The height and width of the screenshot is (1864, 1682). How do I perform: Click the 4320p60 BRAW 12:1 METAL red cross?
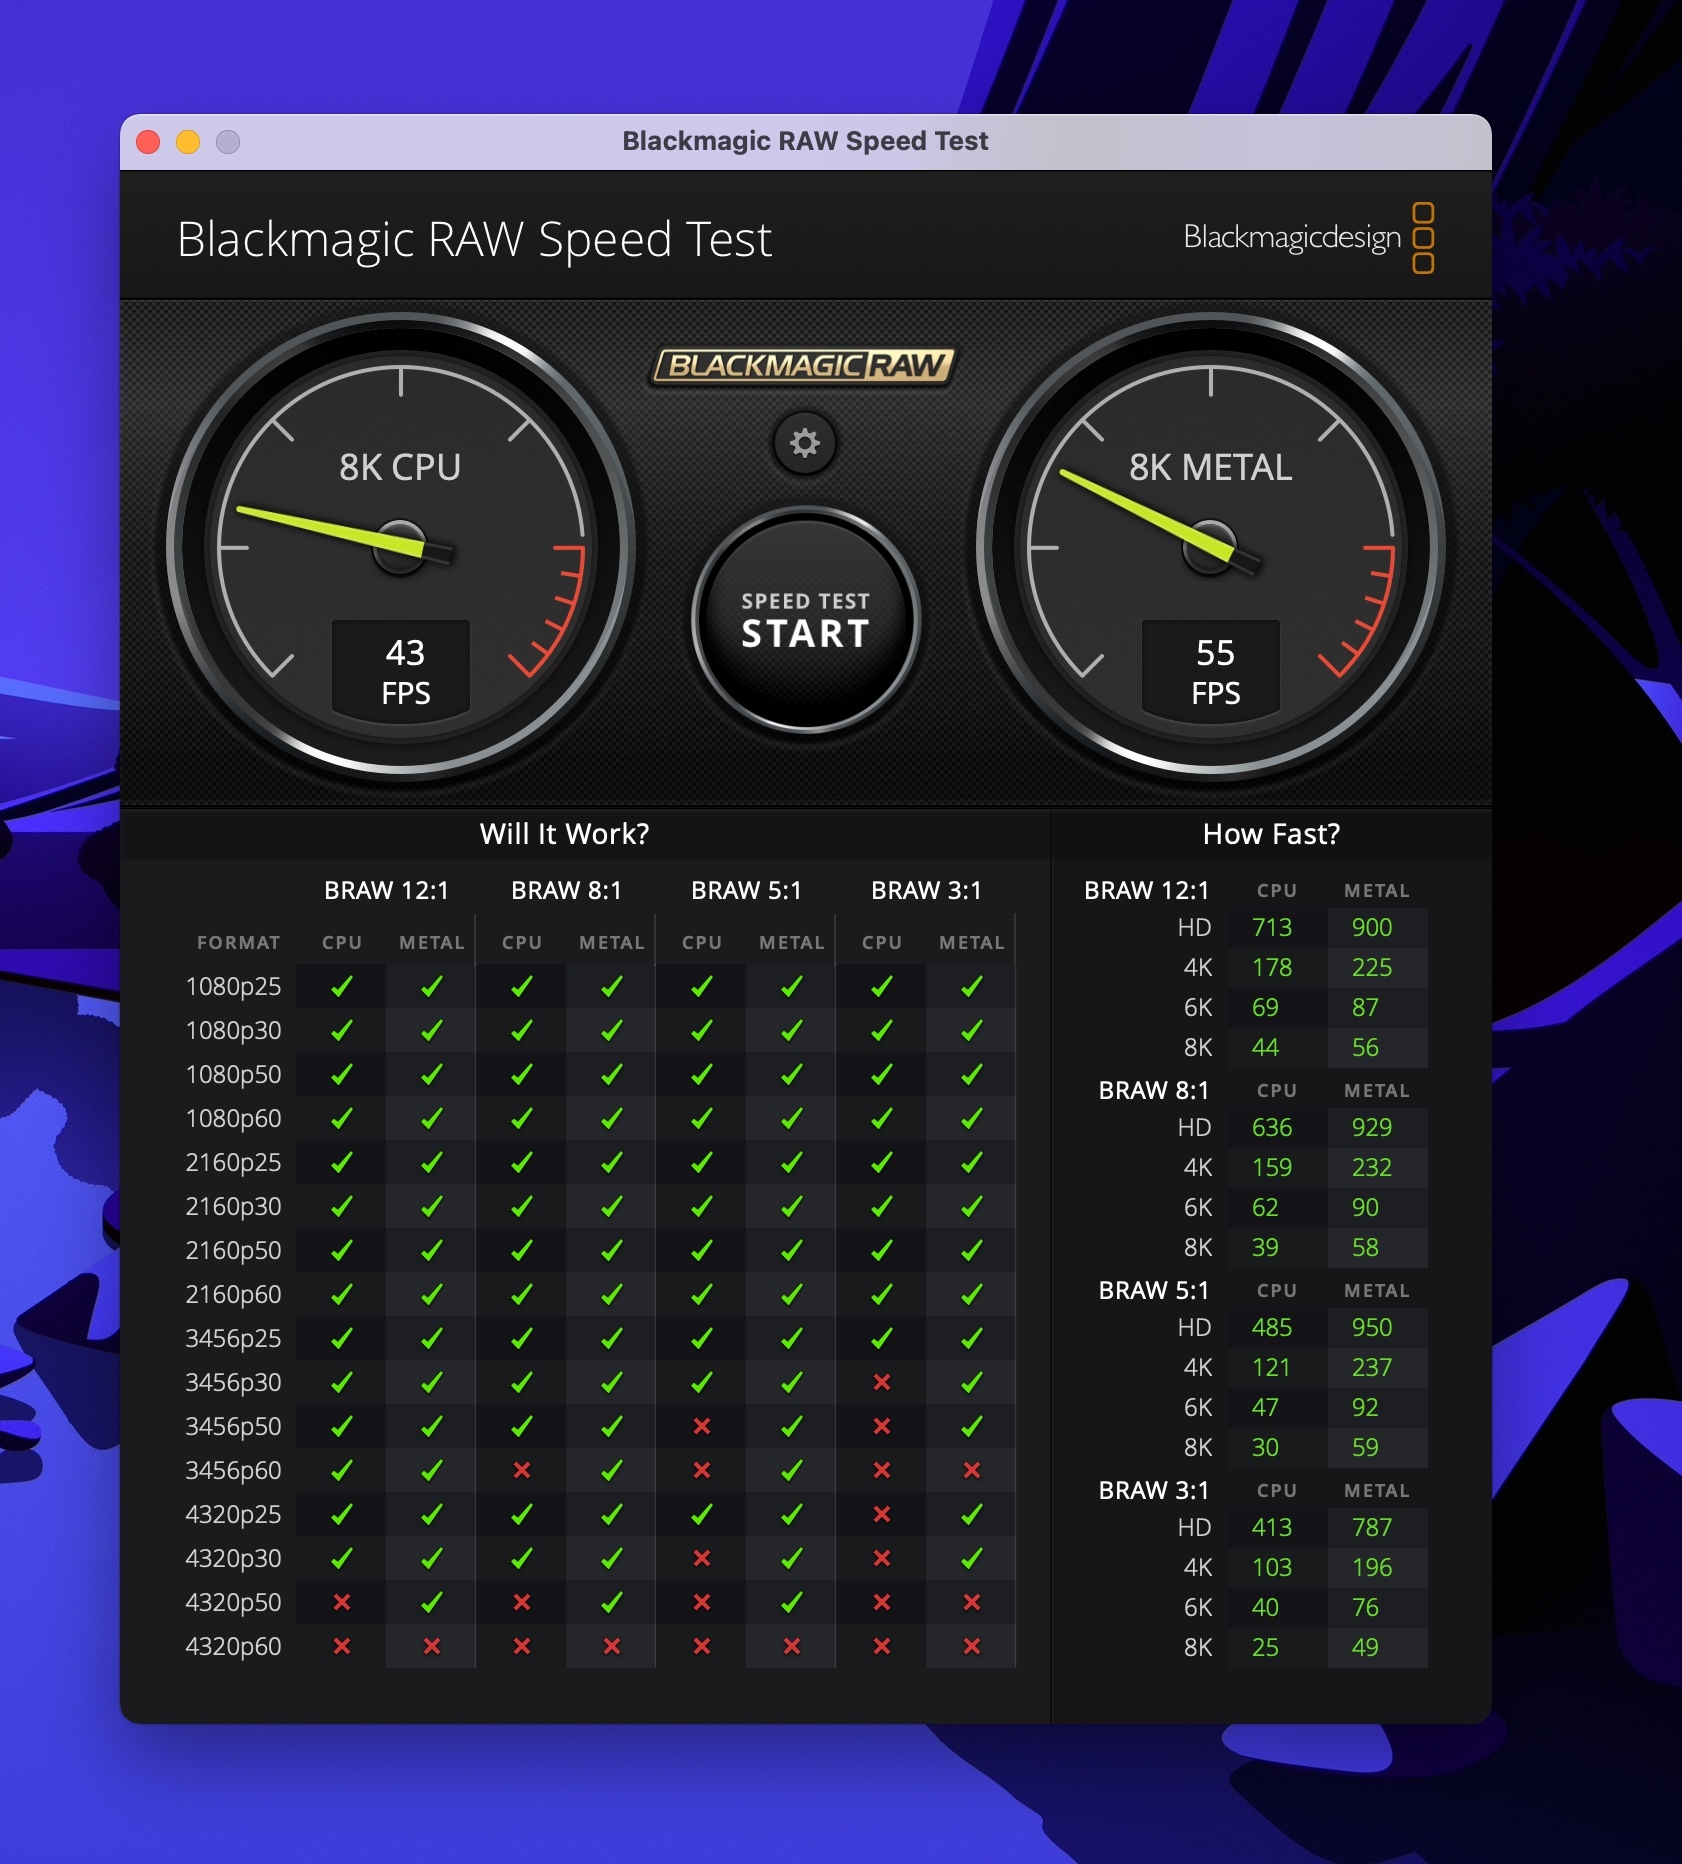(431, 1646)
